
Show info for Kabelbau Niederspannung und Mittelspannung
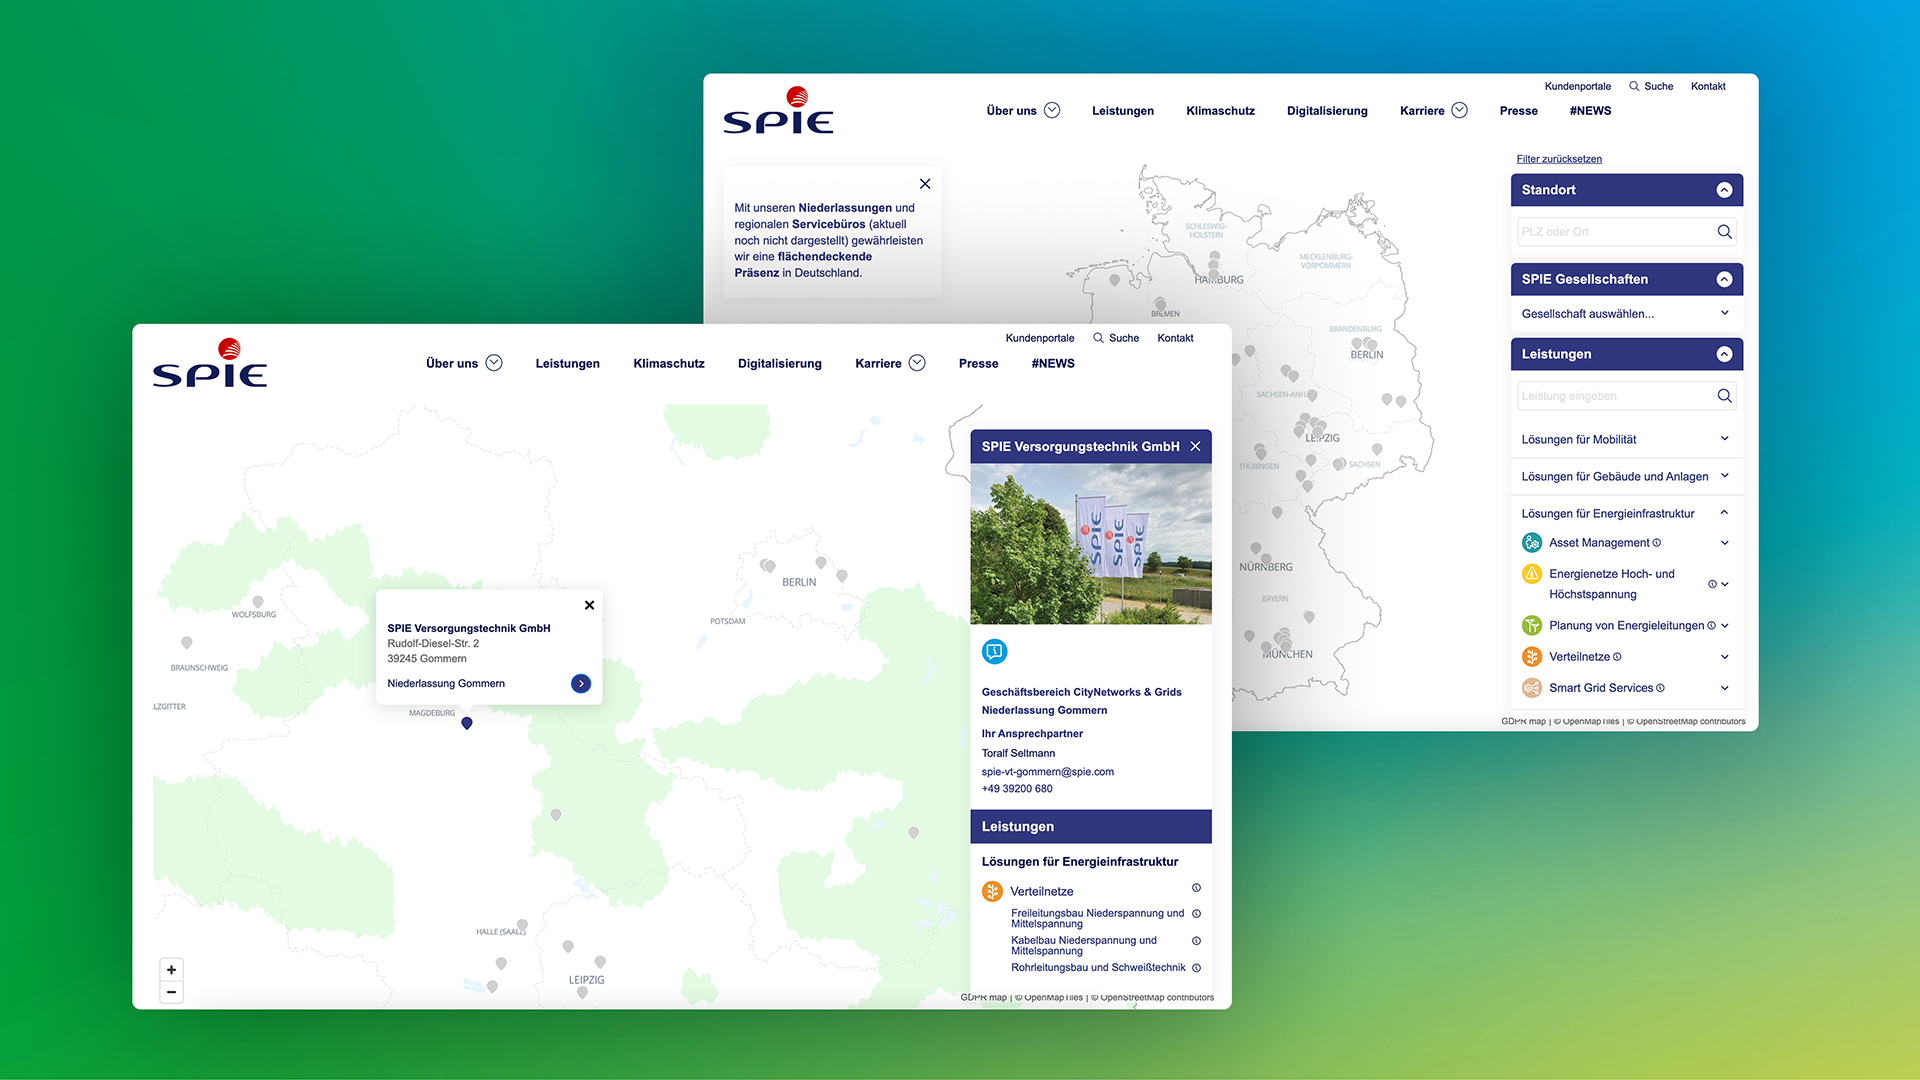point(1196,940)
